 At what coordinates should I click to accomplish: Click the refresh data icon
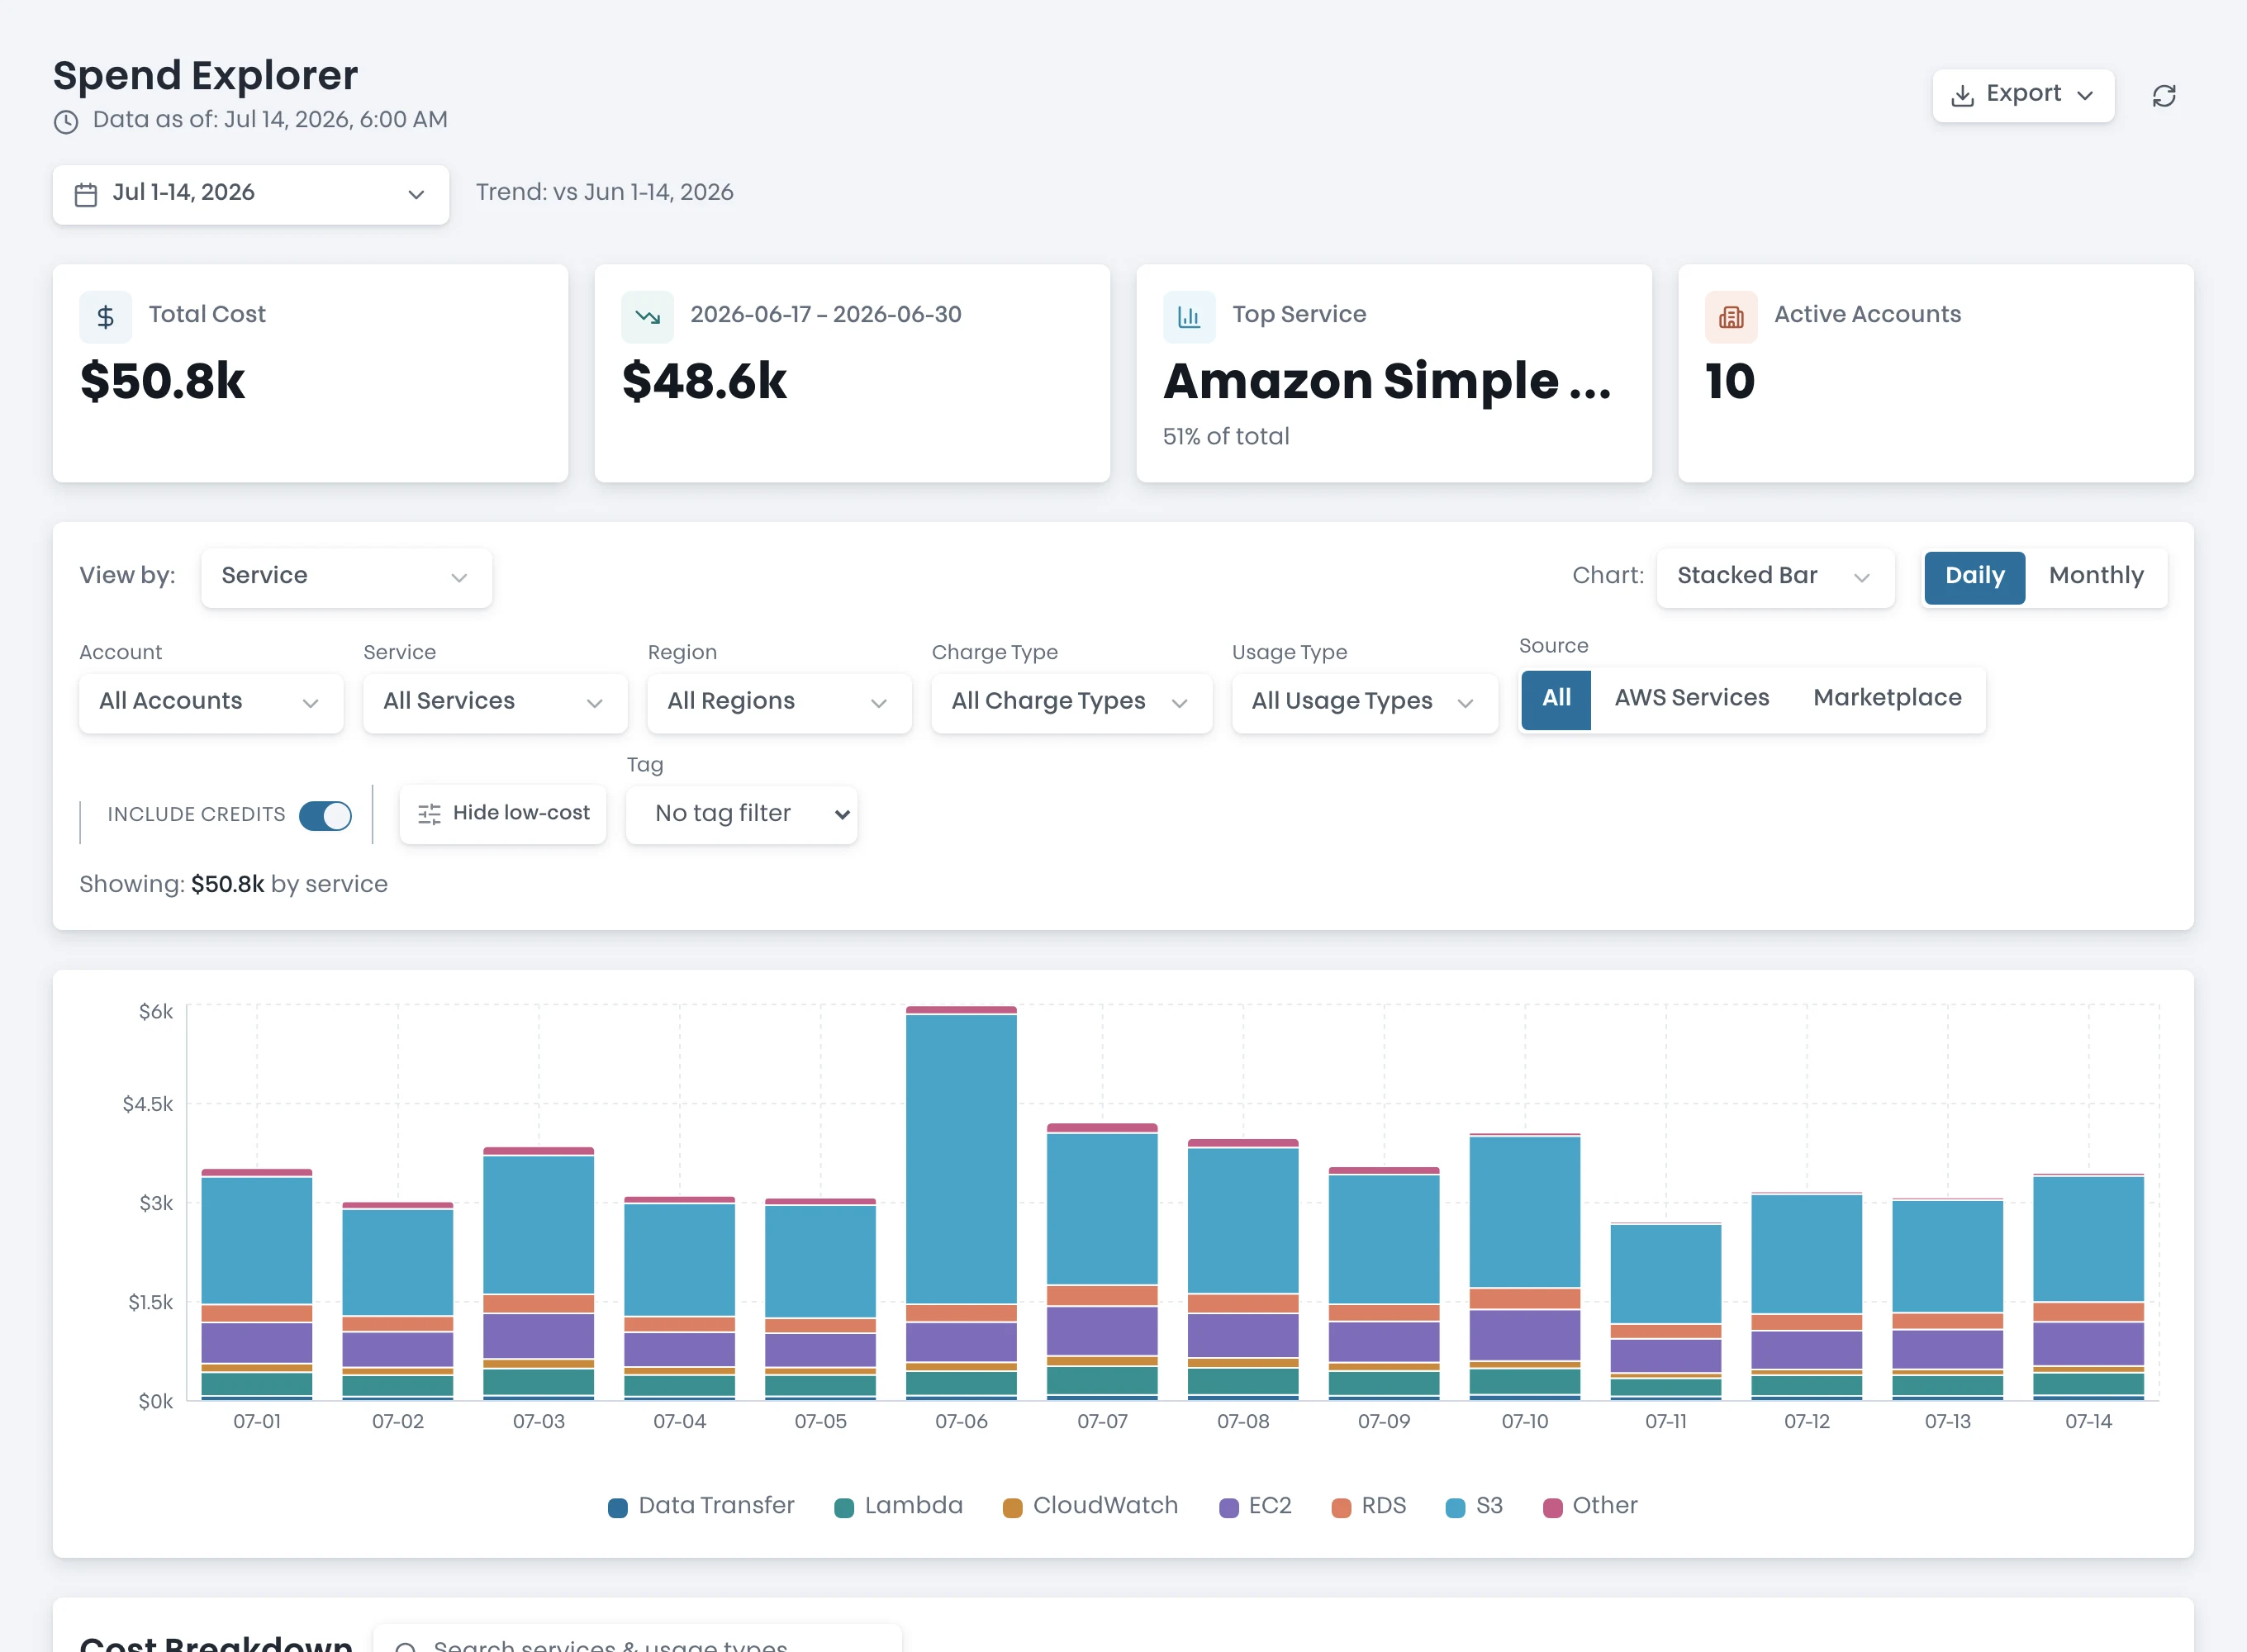(2164, 96)
